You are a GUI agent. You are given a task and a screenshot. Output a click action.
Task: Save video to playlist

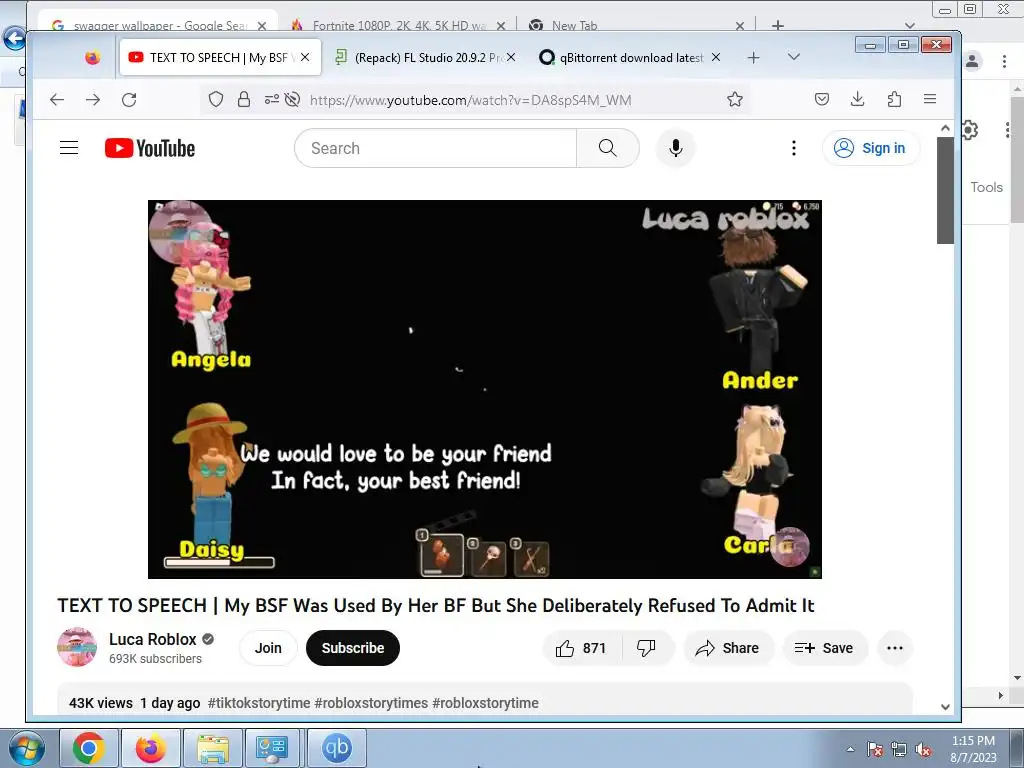pos(824,648)
